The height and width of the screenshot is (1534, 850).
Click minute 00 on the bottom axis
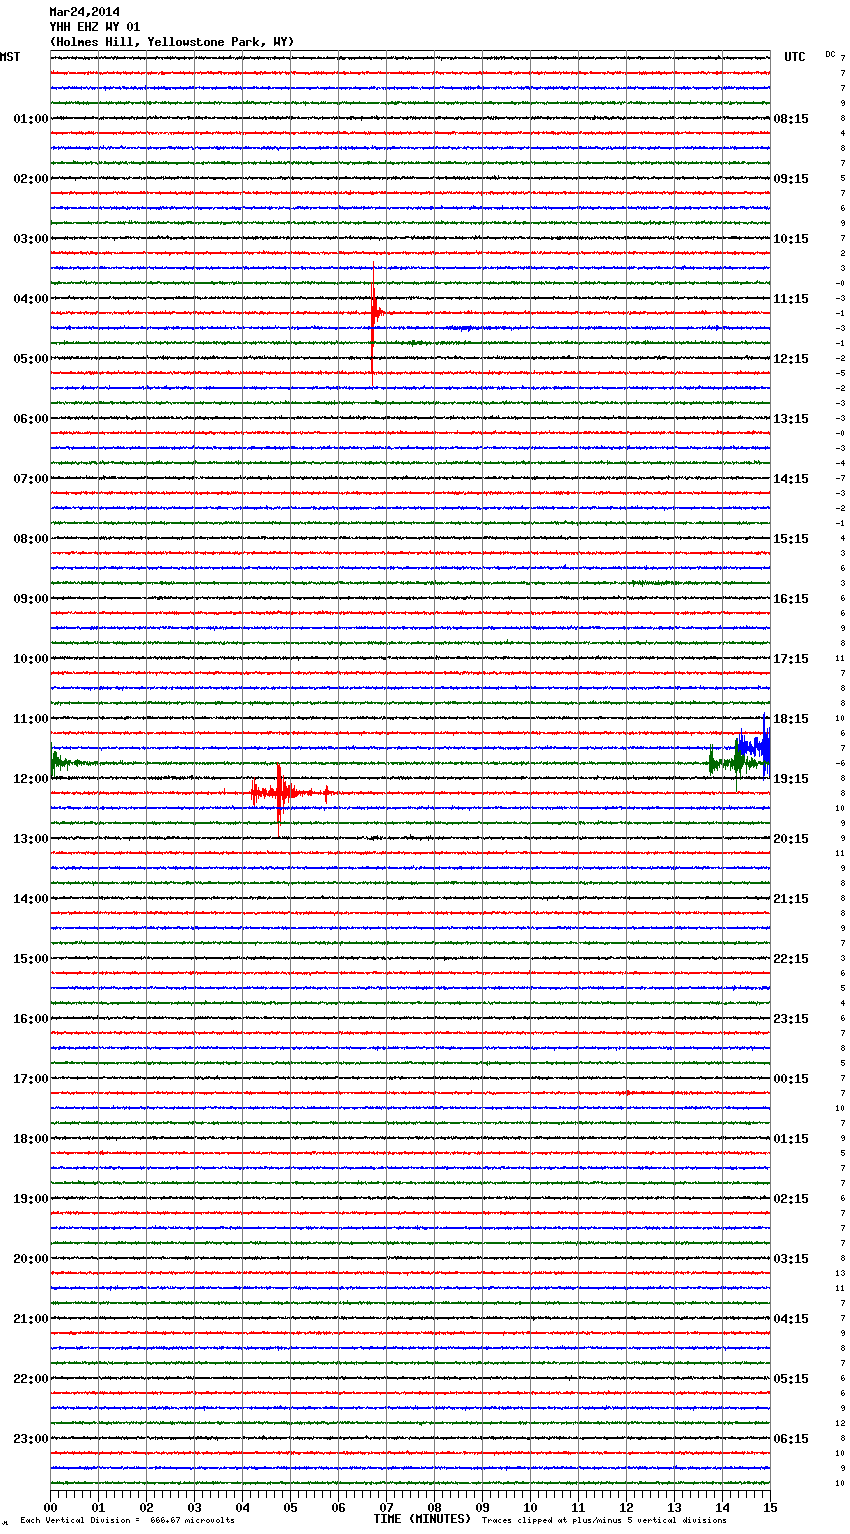(x=50, y=1507)
